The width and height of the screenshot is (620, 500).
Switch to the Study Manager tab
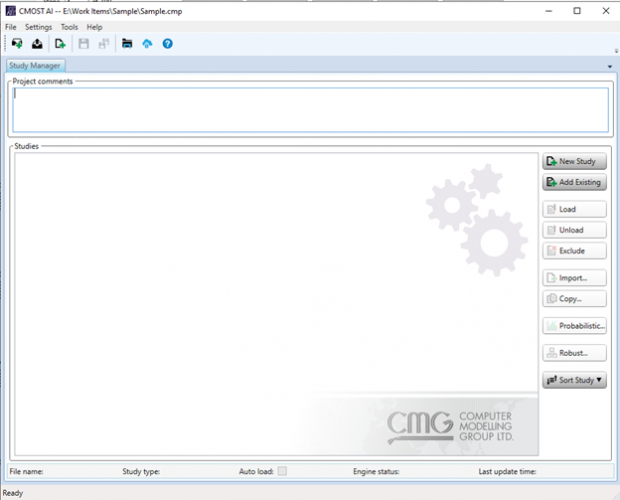tap(37, 65)
